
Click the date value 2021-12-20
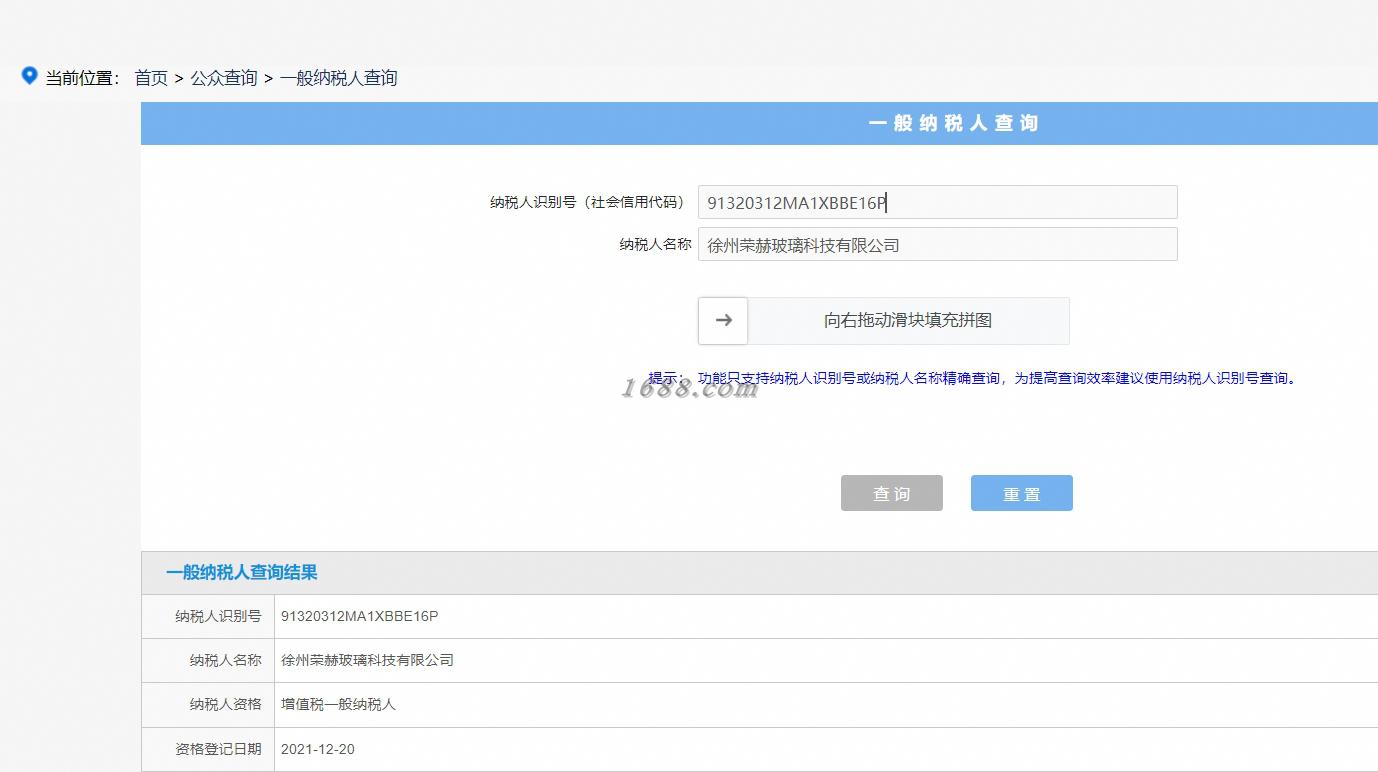pos(318,749)
